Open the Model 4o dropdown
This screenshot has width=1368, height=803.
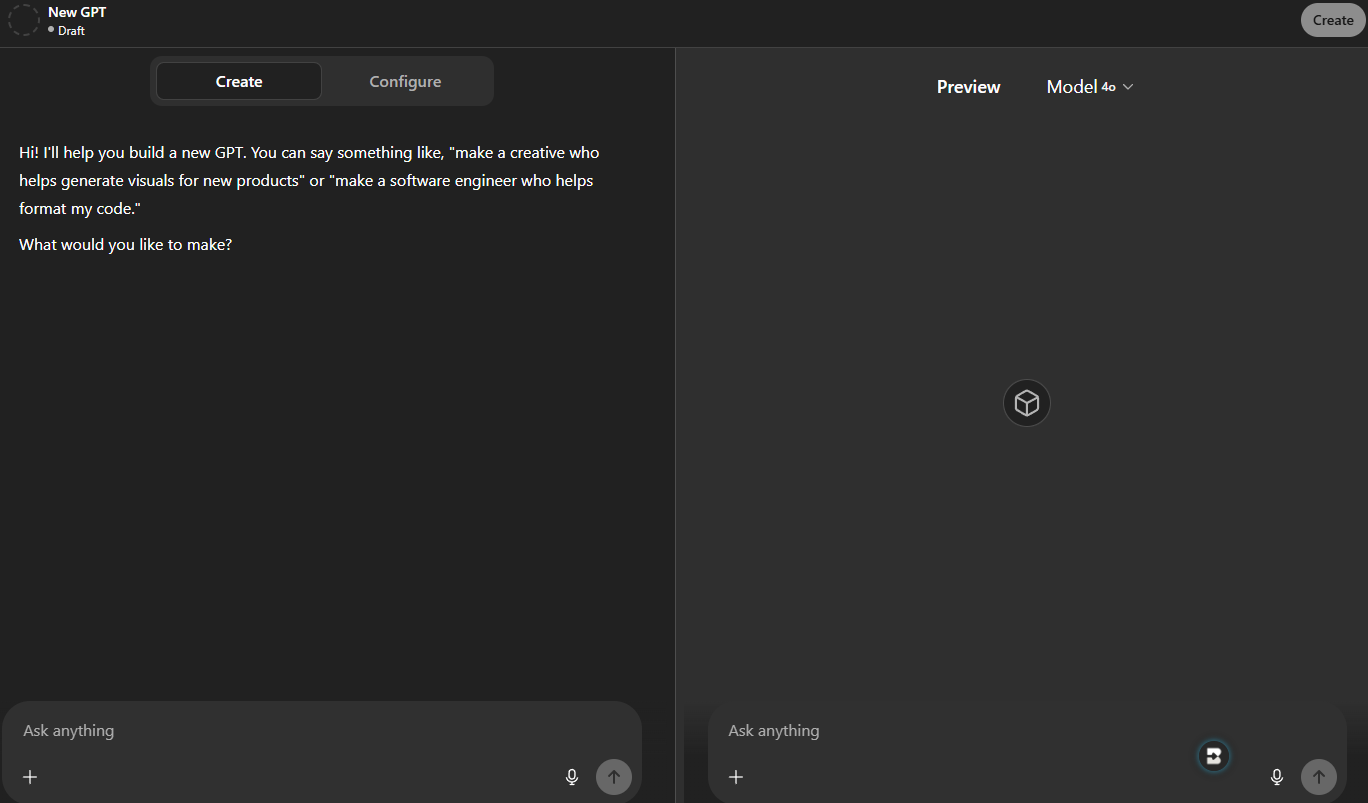pos(1089,87)
